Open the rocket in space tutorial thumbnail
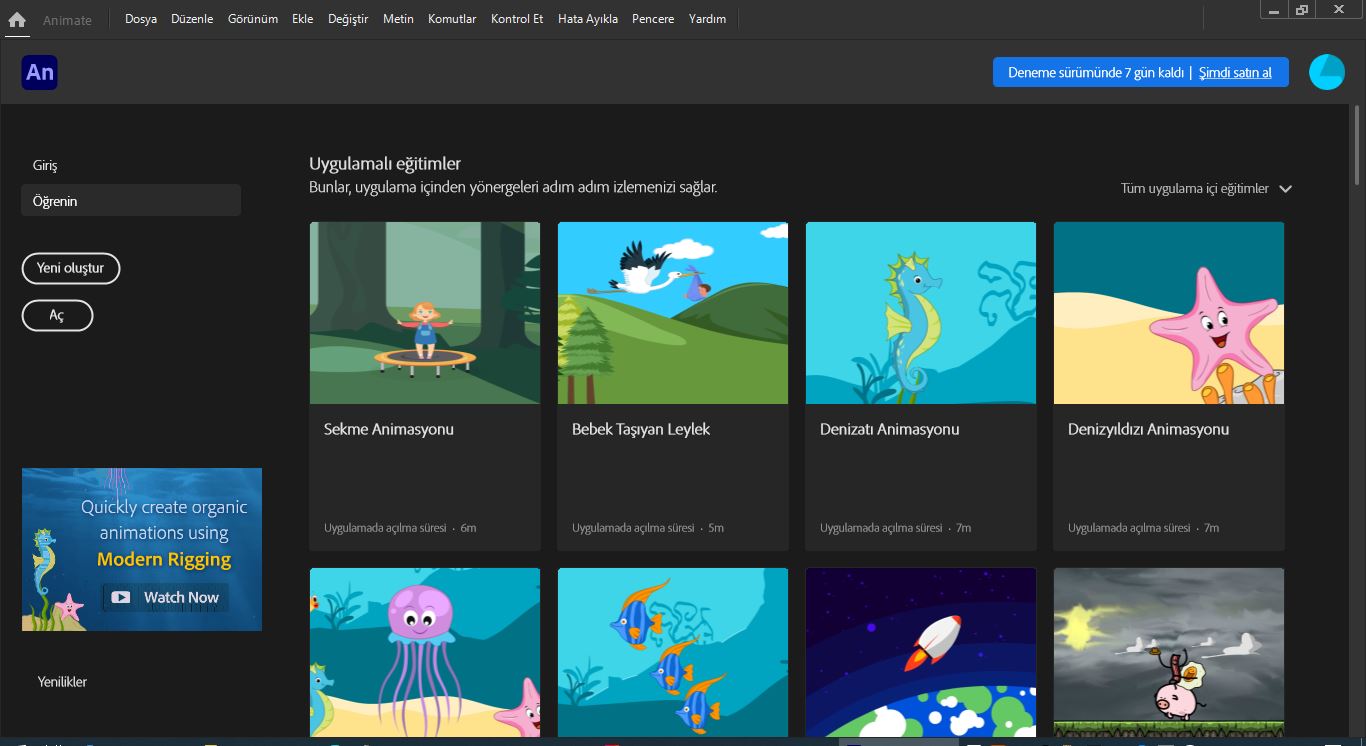 921,653
